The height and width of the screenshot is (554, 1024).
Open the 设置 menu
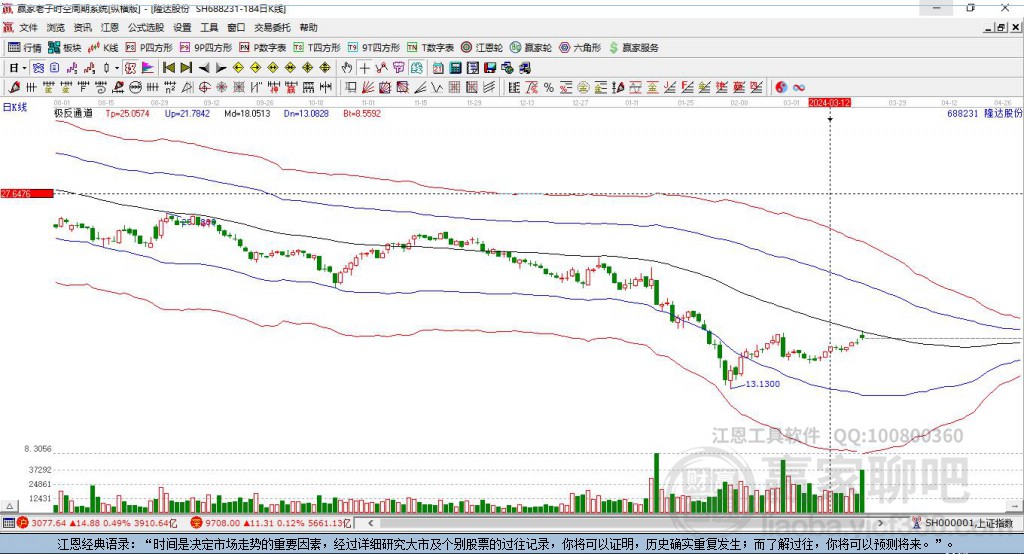(x=182, y=27)
